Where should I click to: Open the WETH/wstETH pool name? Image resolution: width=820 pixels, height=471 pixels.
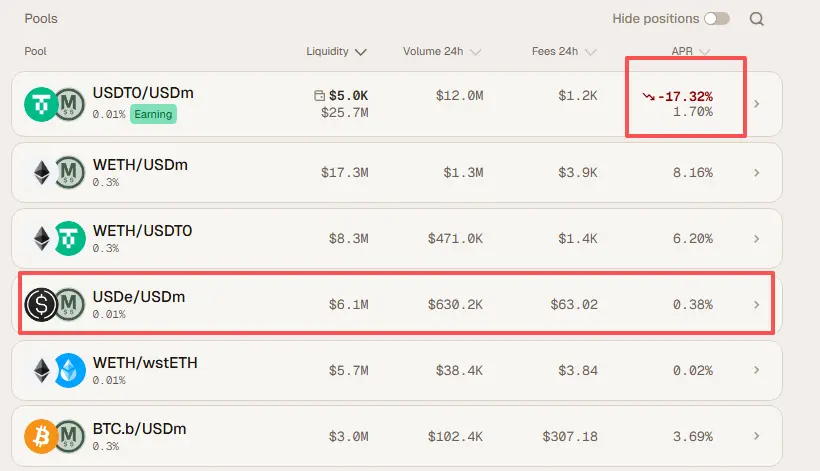point(145,362)
